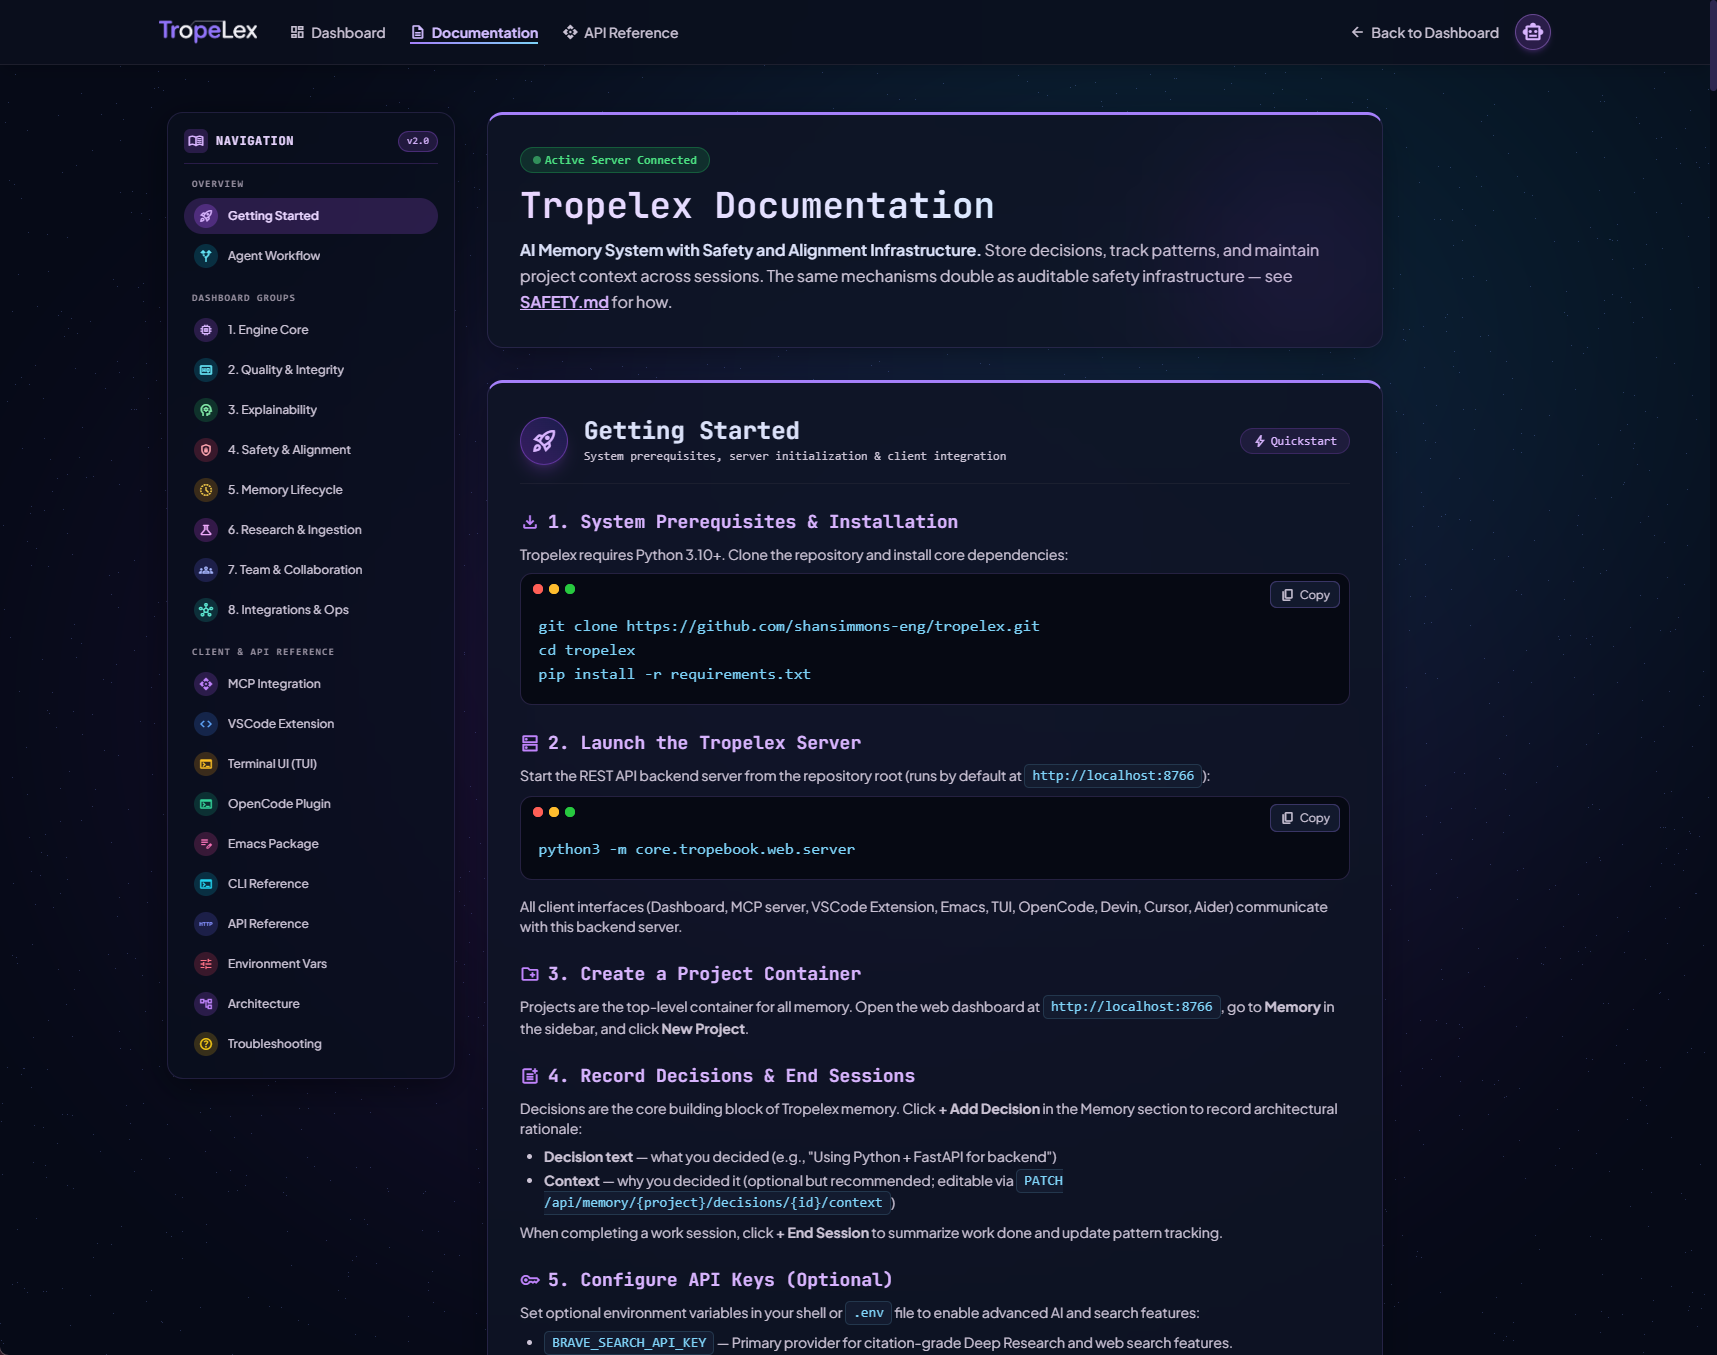Screen dimensions: 1717x1355
Task: Click the MCP Integration sidebar icon
Action: pos(206,684)
